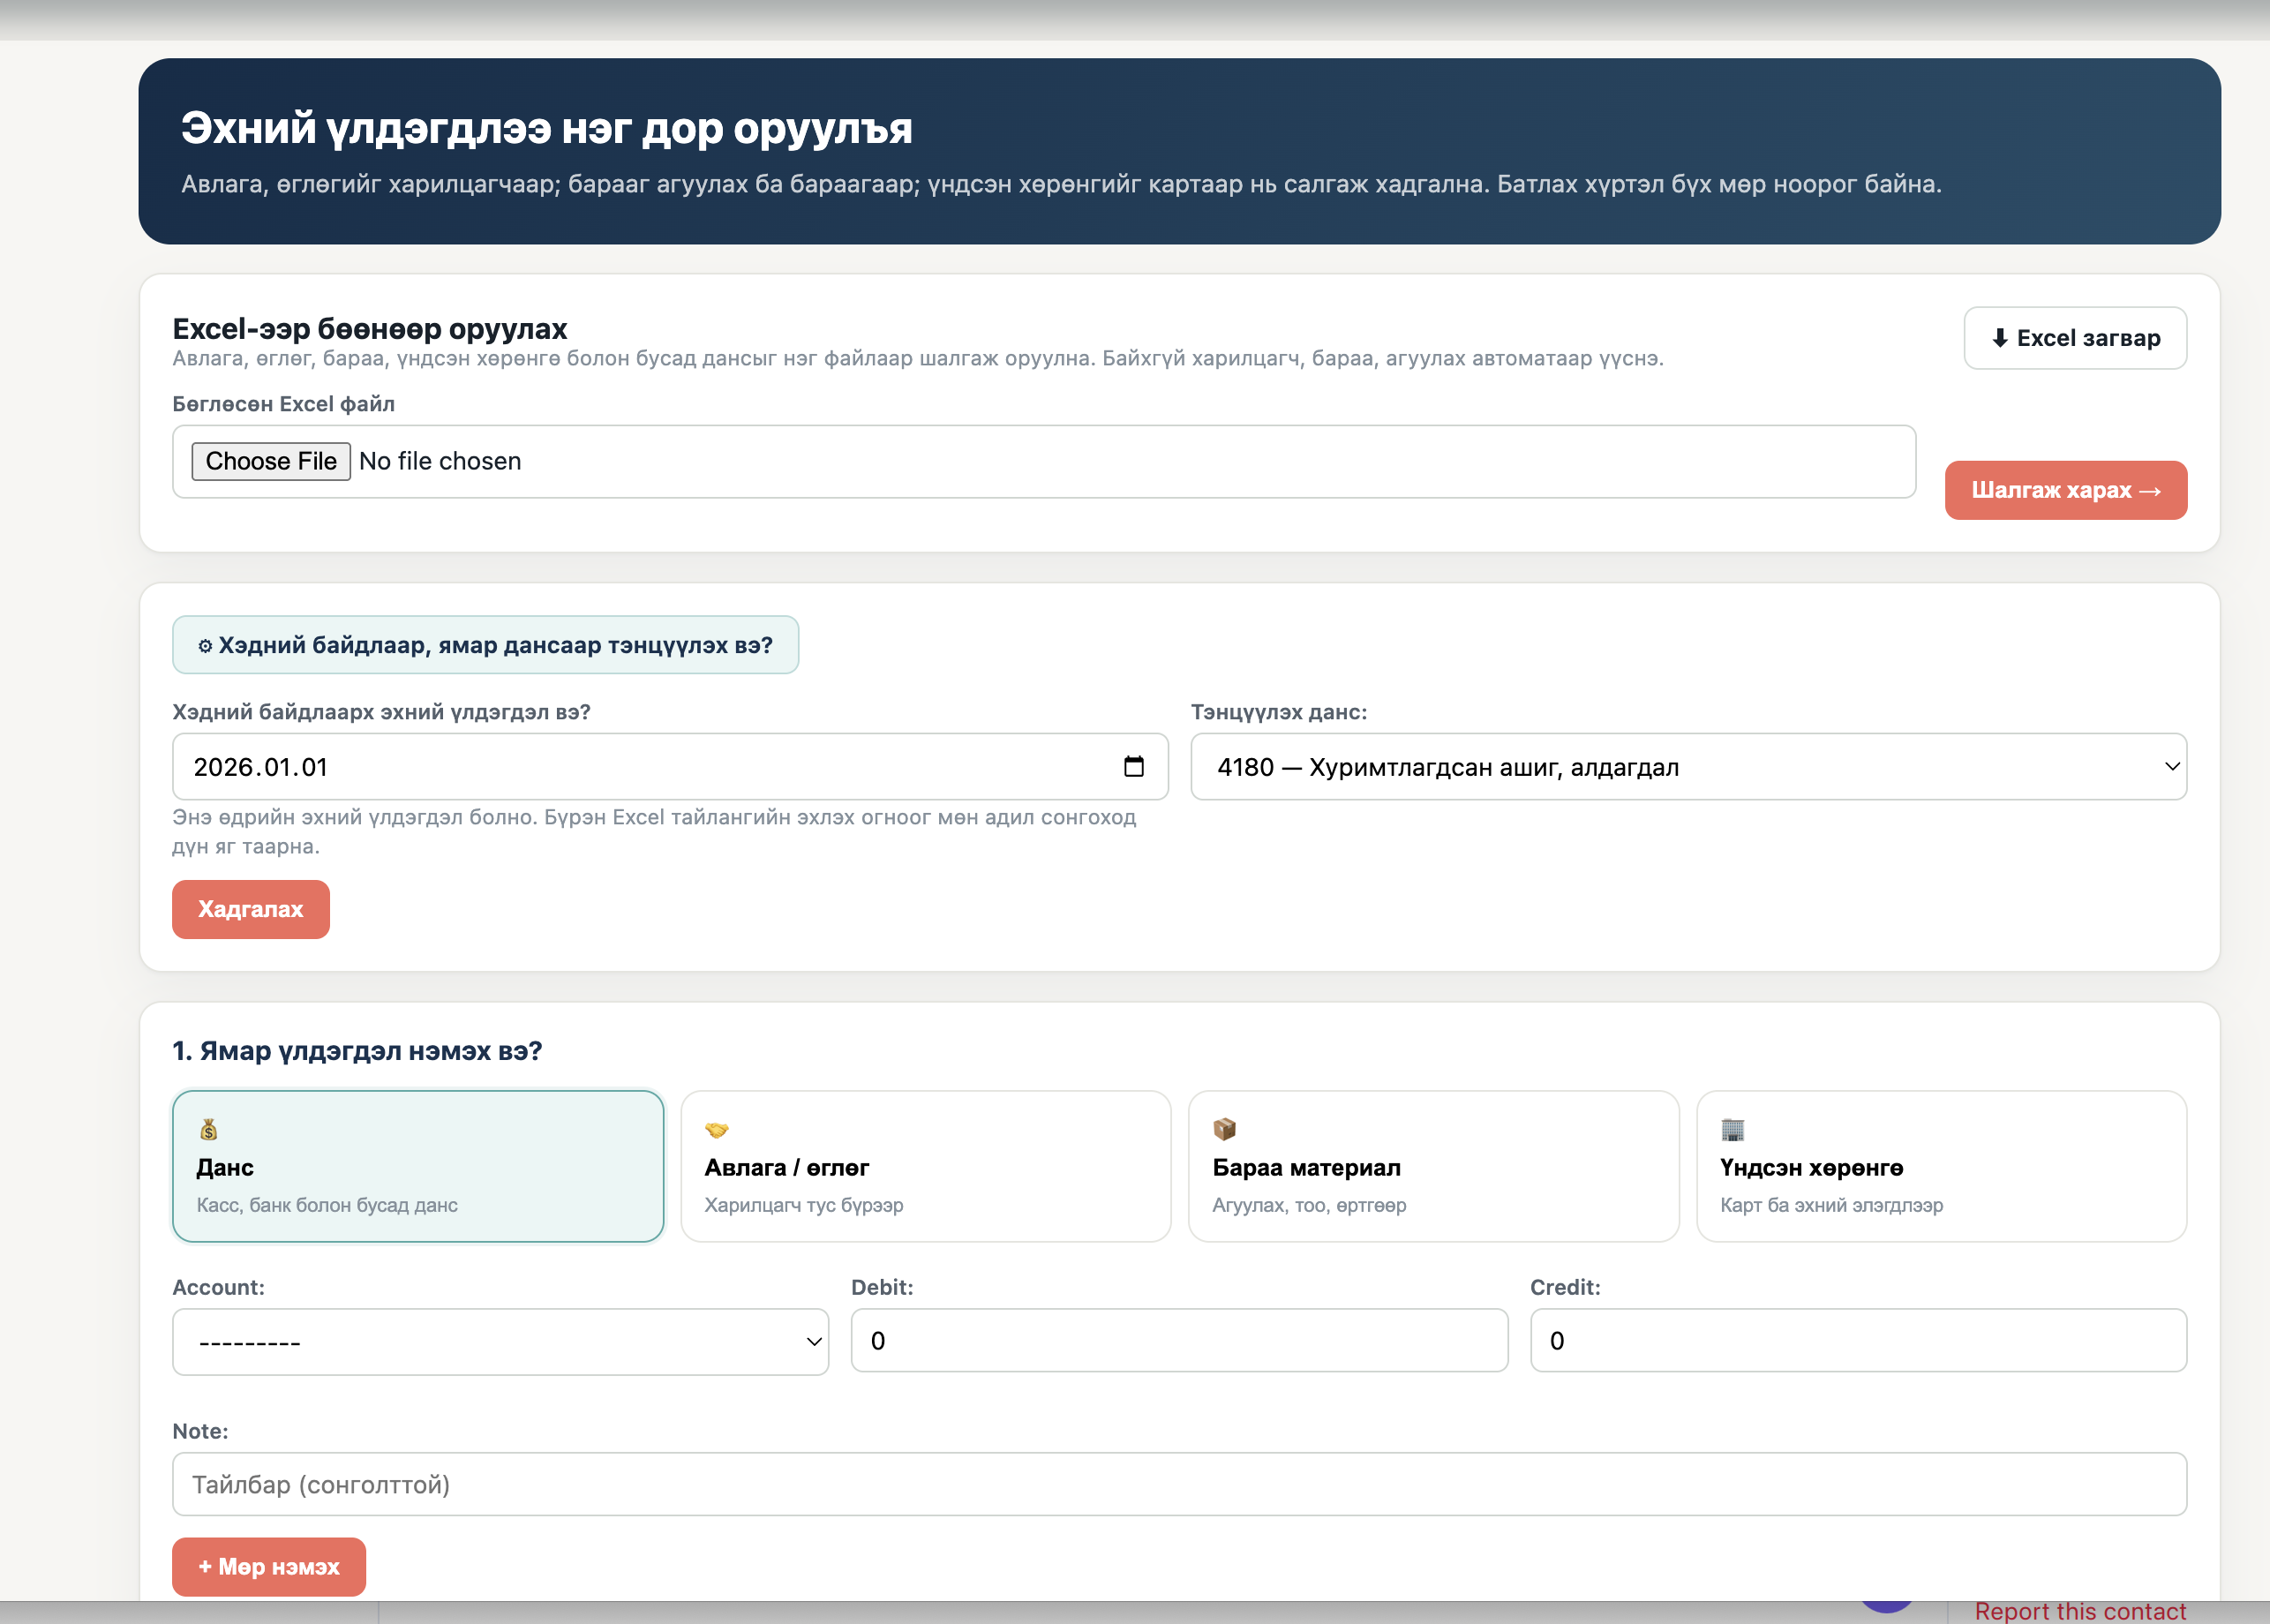Expand the Хэдний байдлаар, ямар дансаар section
Viewport: 2270px width, 1624px height.
tap(485, 645)
